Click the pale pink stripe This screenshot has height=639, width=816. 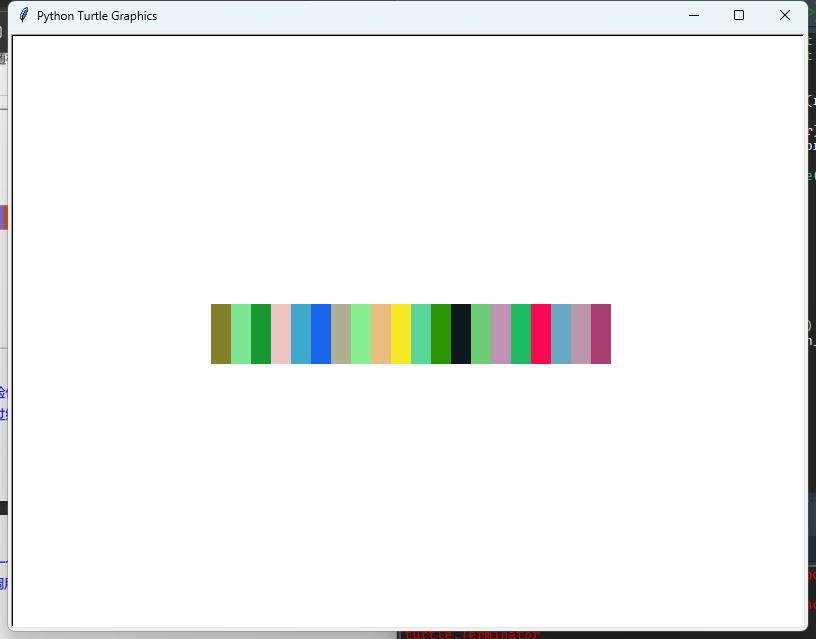coord(281,334)
